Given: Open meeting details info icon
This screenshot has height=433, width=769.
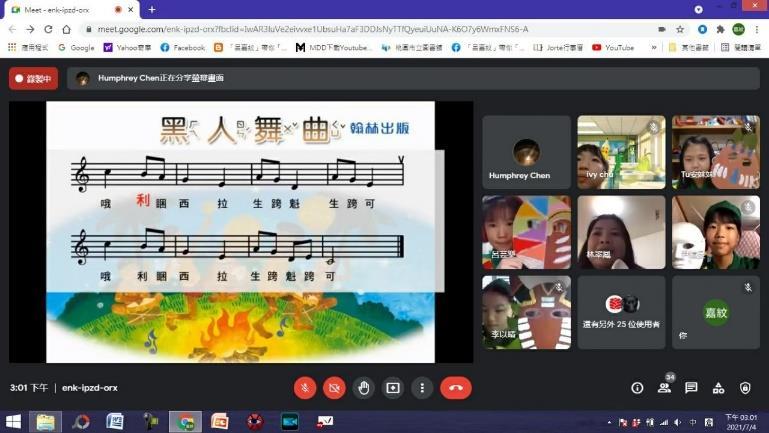Looking at the screenshot, I should click(637, 388).
